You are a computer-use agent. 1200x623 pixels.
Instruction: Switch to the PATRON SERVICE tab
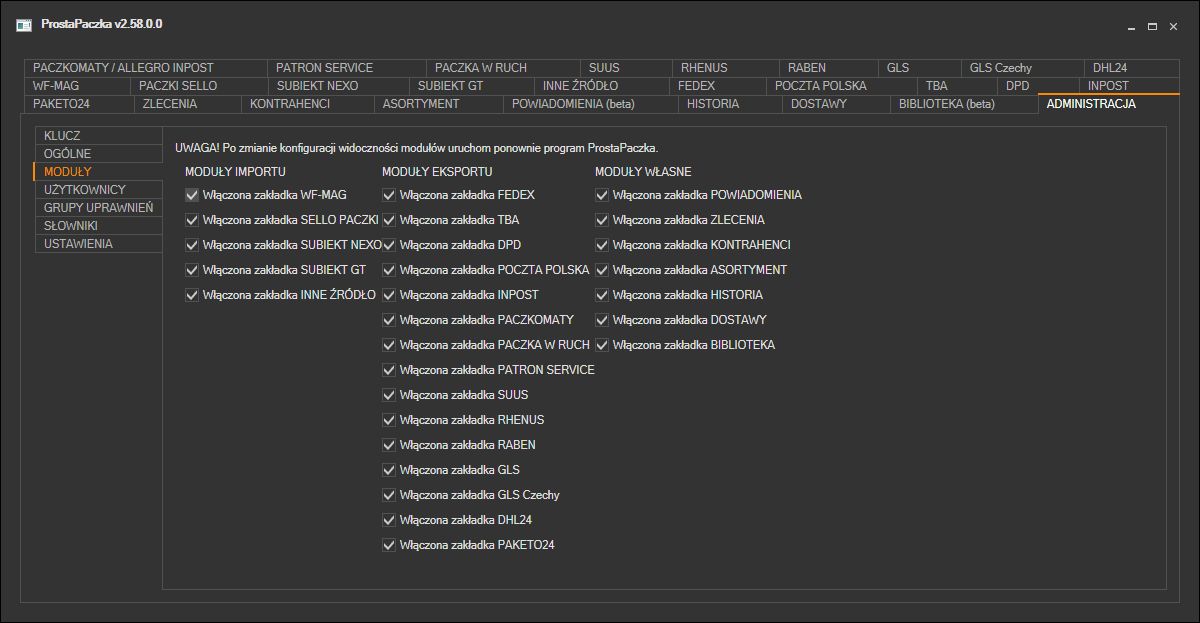point(346,68)
